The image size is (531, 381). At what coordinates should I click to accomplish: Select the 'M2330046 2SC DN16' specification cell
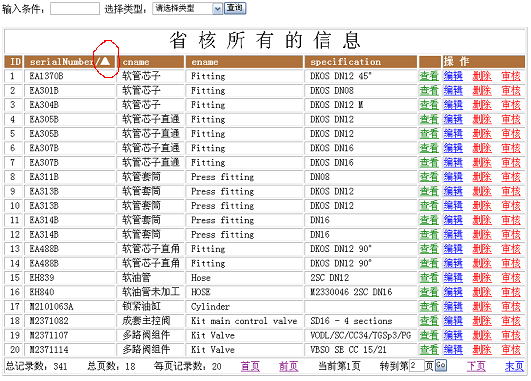click(x=361, y=292)
